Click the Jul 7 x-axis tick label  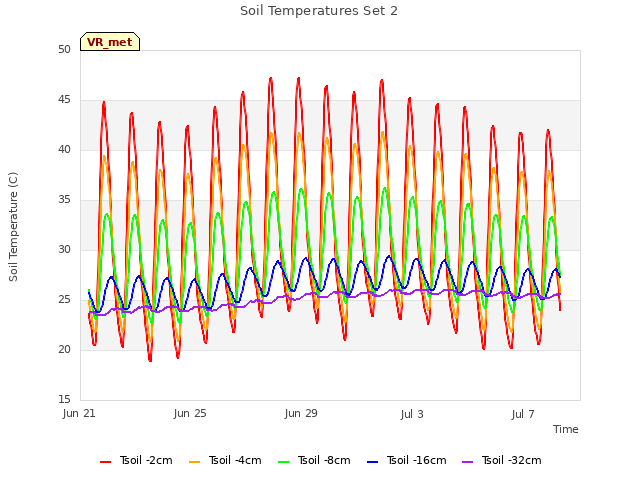[523, 414]
